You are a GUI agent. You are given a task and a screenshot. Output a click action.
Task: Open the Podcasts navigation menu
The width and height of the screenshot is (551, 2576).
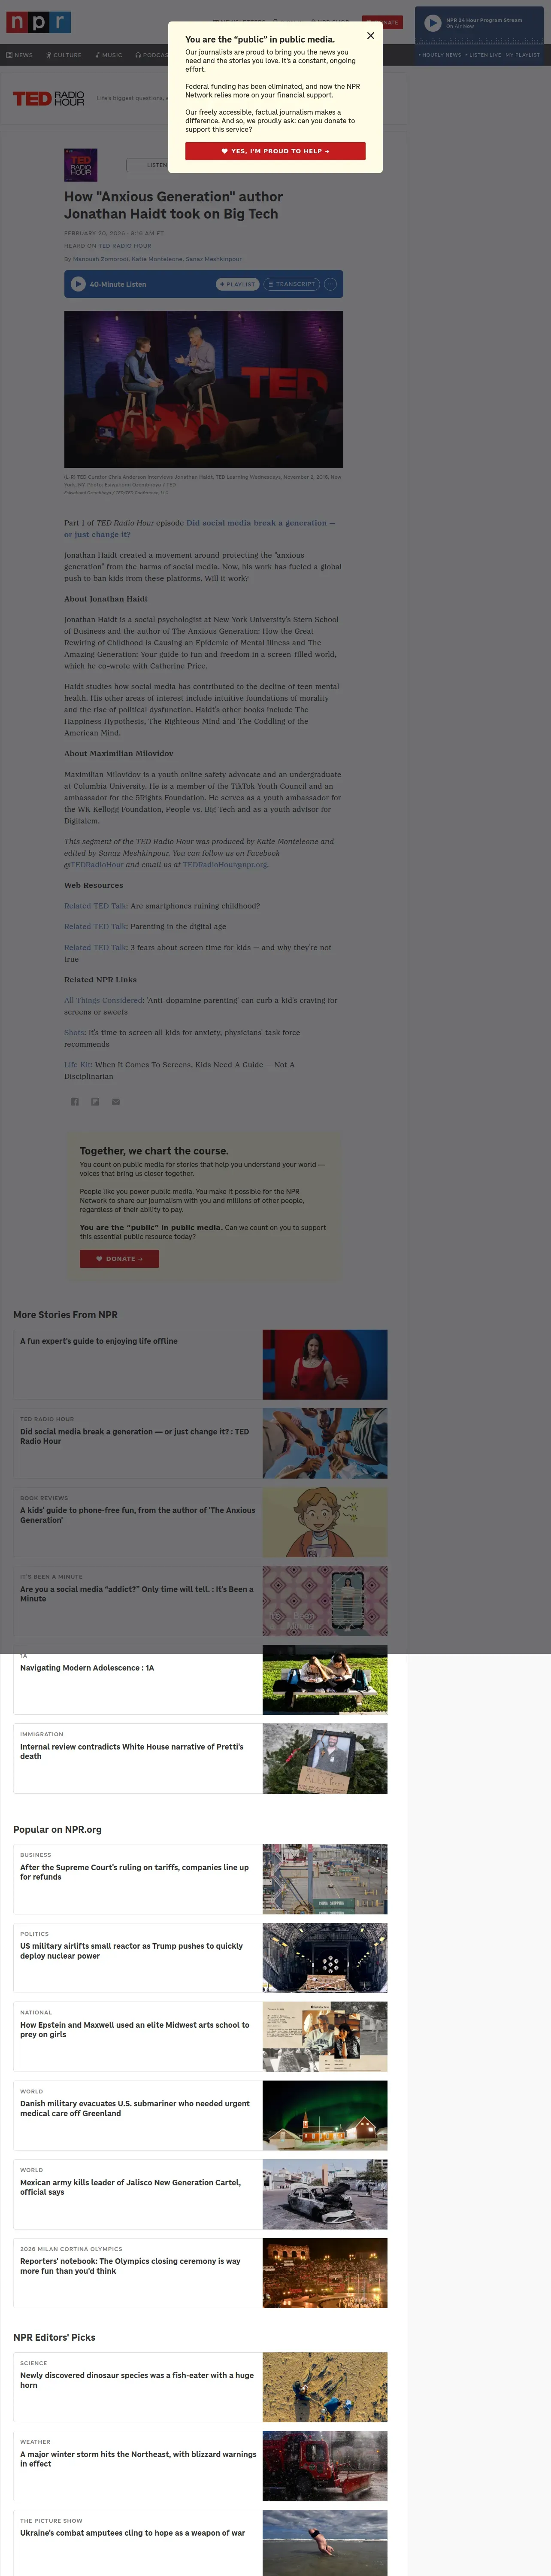152,55
